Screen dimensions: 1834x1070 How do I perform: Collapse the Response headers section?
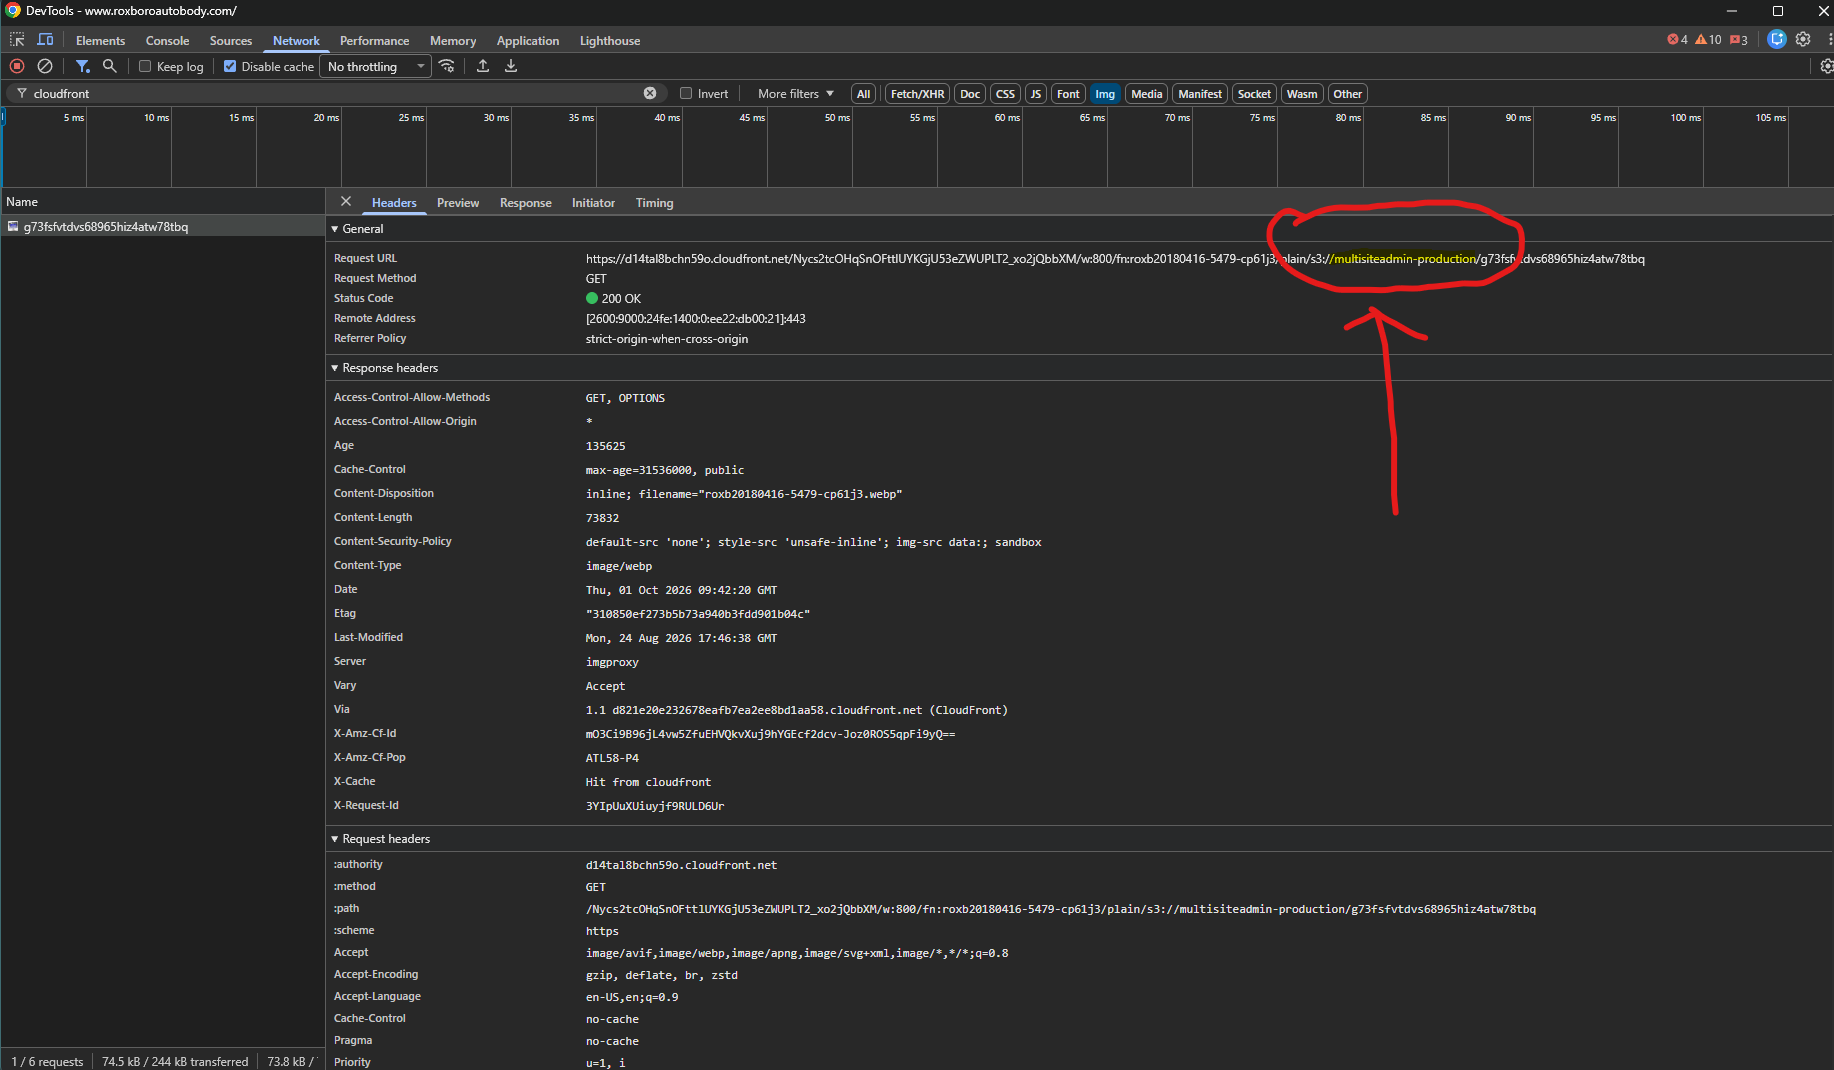point(335,368)
